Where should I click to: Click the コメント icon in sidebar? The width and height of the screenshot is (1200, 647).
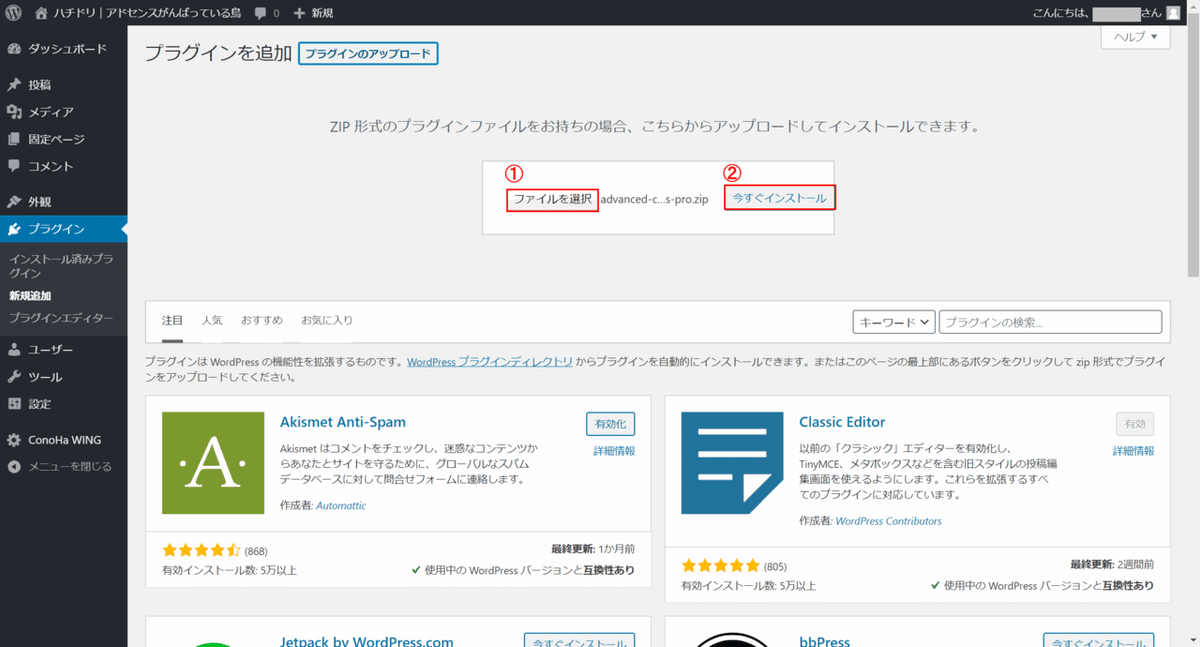[14, 166]
